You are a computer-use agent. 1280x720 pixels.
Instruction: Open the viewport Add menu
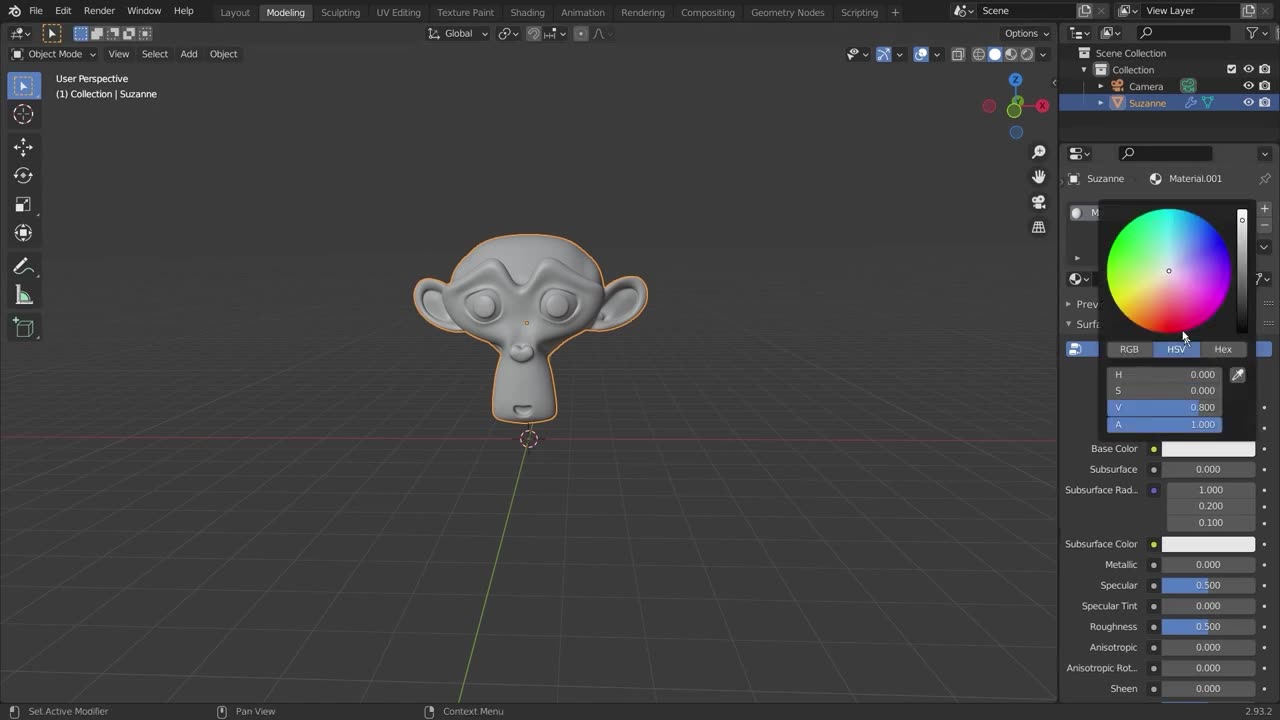pyautogui.click(x=189, y=54)
